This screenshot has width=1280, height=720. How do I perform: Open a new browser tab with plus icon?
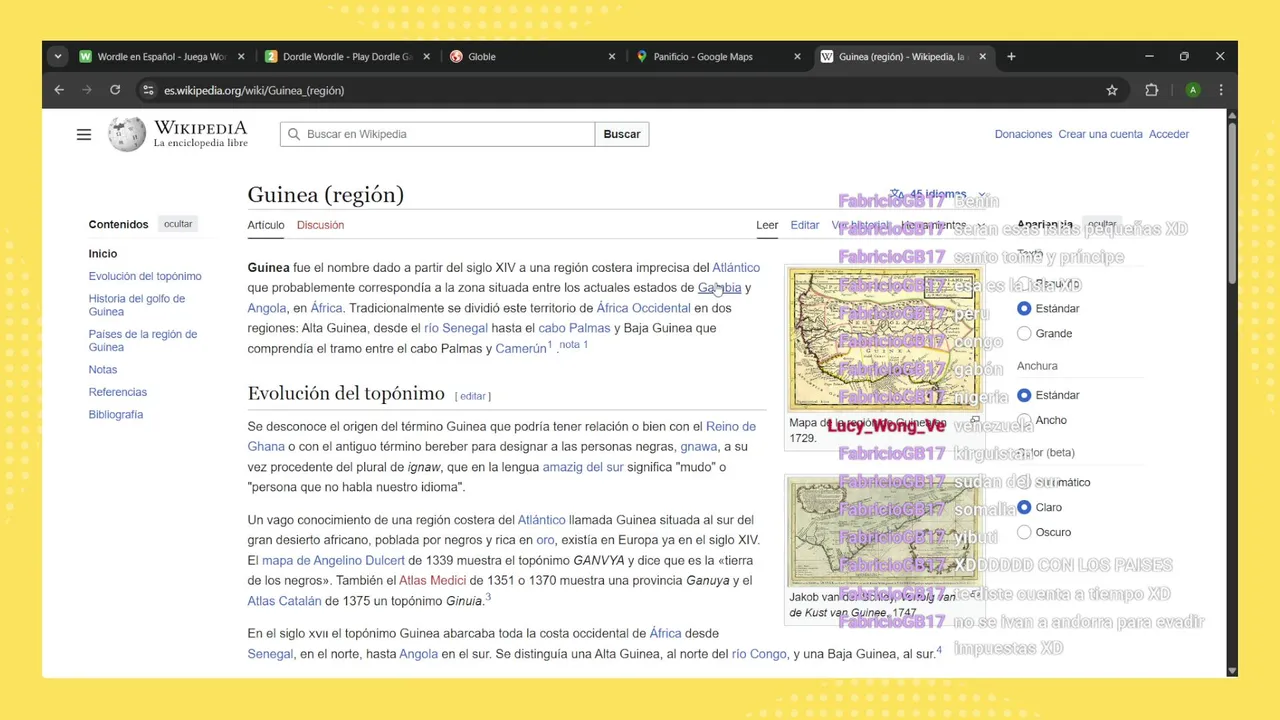click(x=1011, y=57)
